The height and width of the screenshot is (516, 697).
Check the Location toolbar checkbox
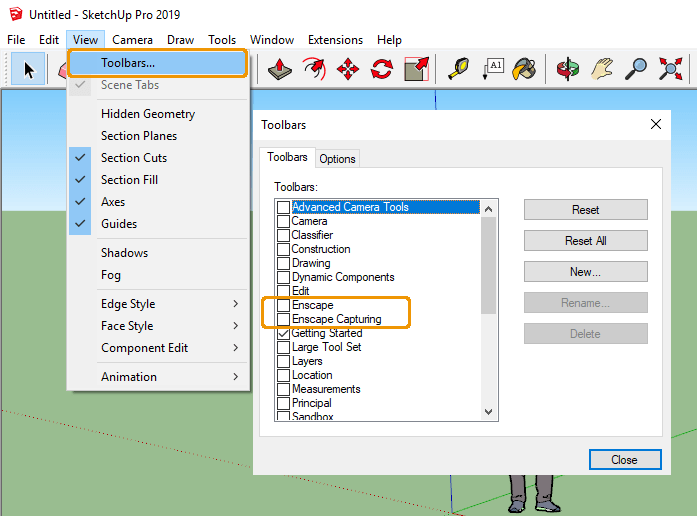click(x=283, y=375)
